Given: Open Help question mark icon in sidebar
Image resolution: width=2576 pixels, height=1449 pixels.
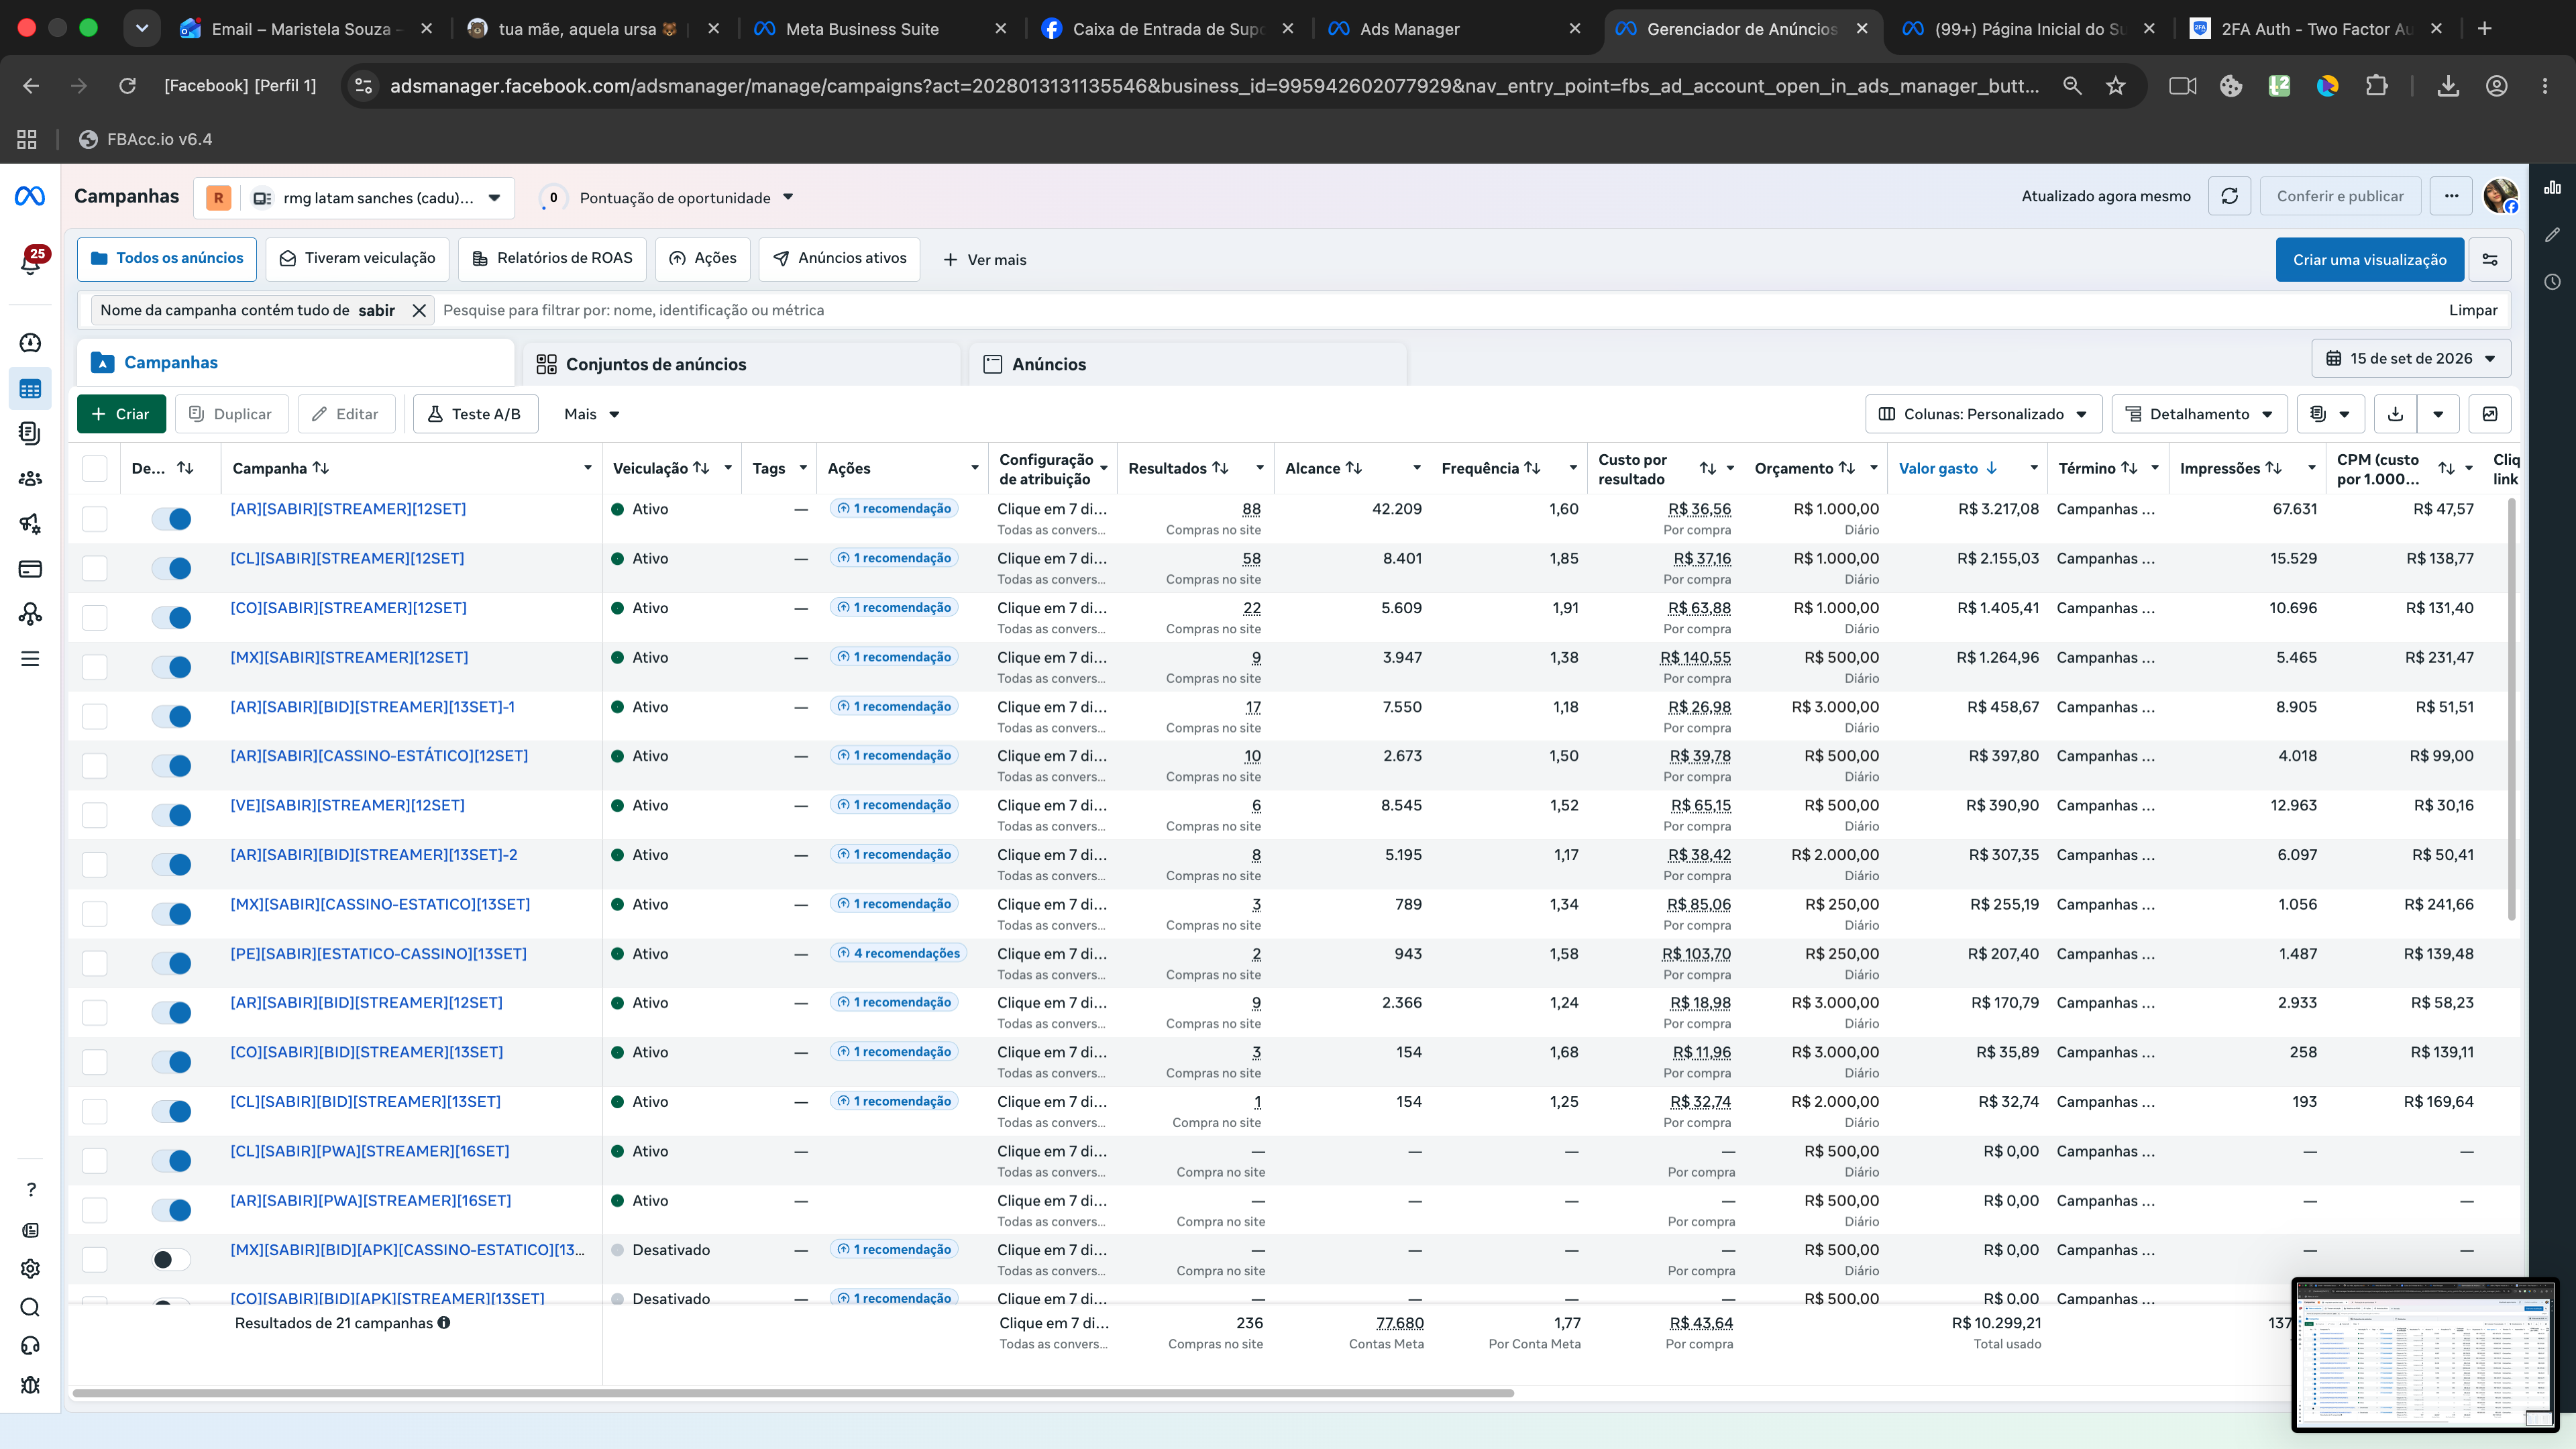Looking at the screenshot, I should (x=30, y=1190).
